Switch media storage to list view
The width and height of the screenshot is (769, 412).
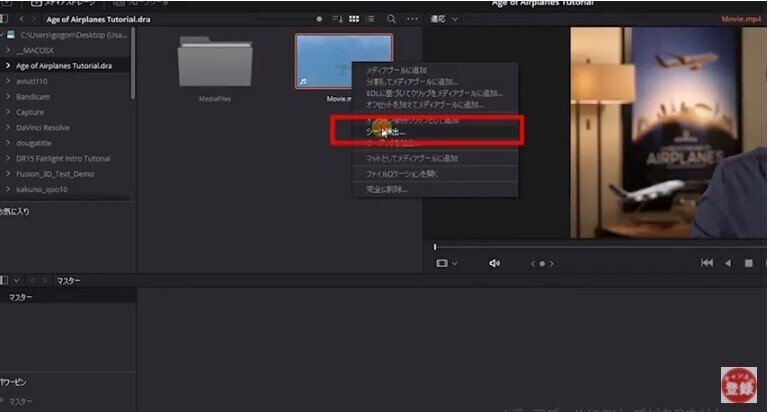point(371,19)
